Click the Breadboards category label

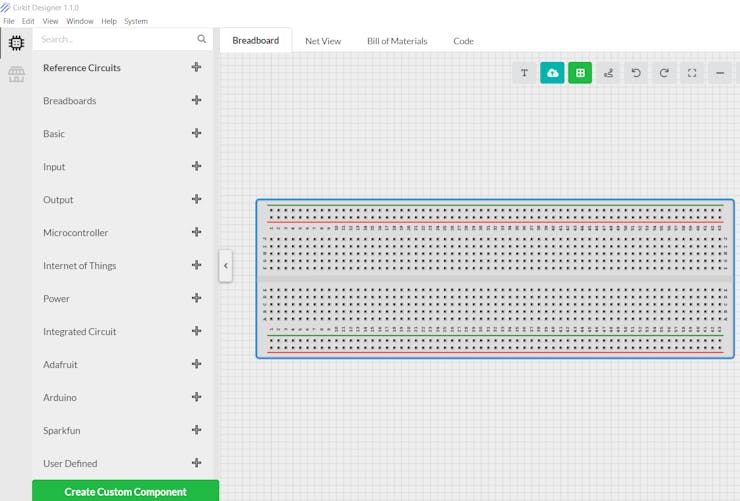(69, 101)
